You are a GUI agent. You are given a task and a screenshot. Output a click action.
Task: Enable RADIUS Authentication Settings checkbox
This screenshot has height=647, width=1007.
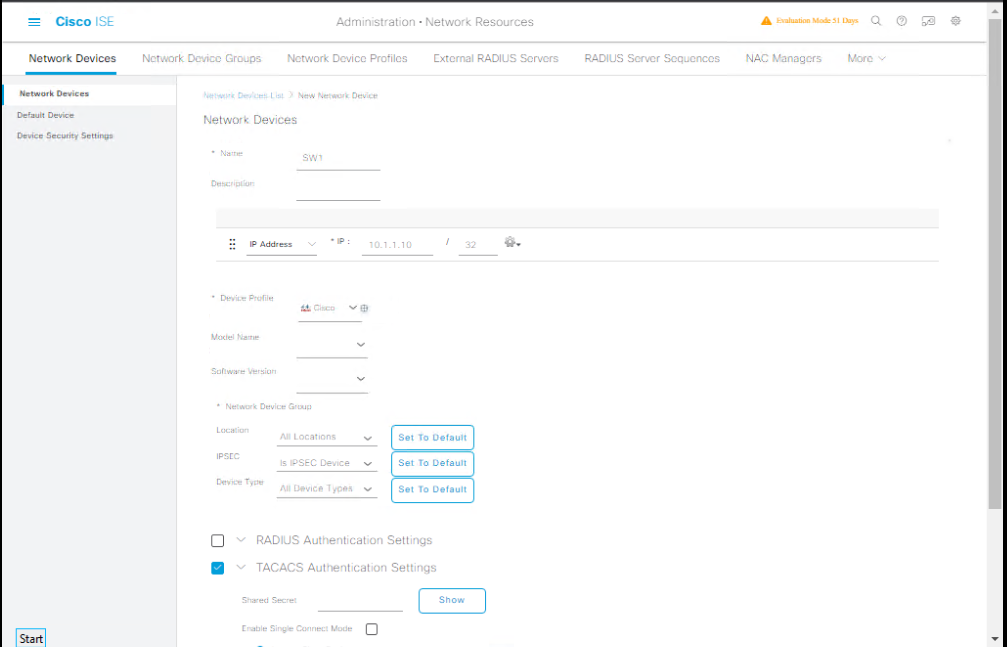pos(218,540)
